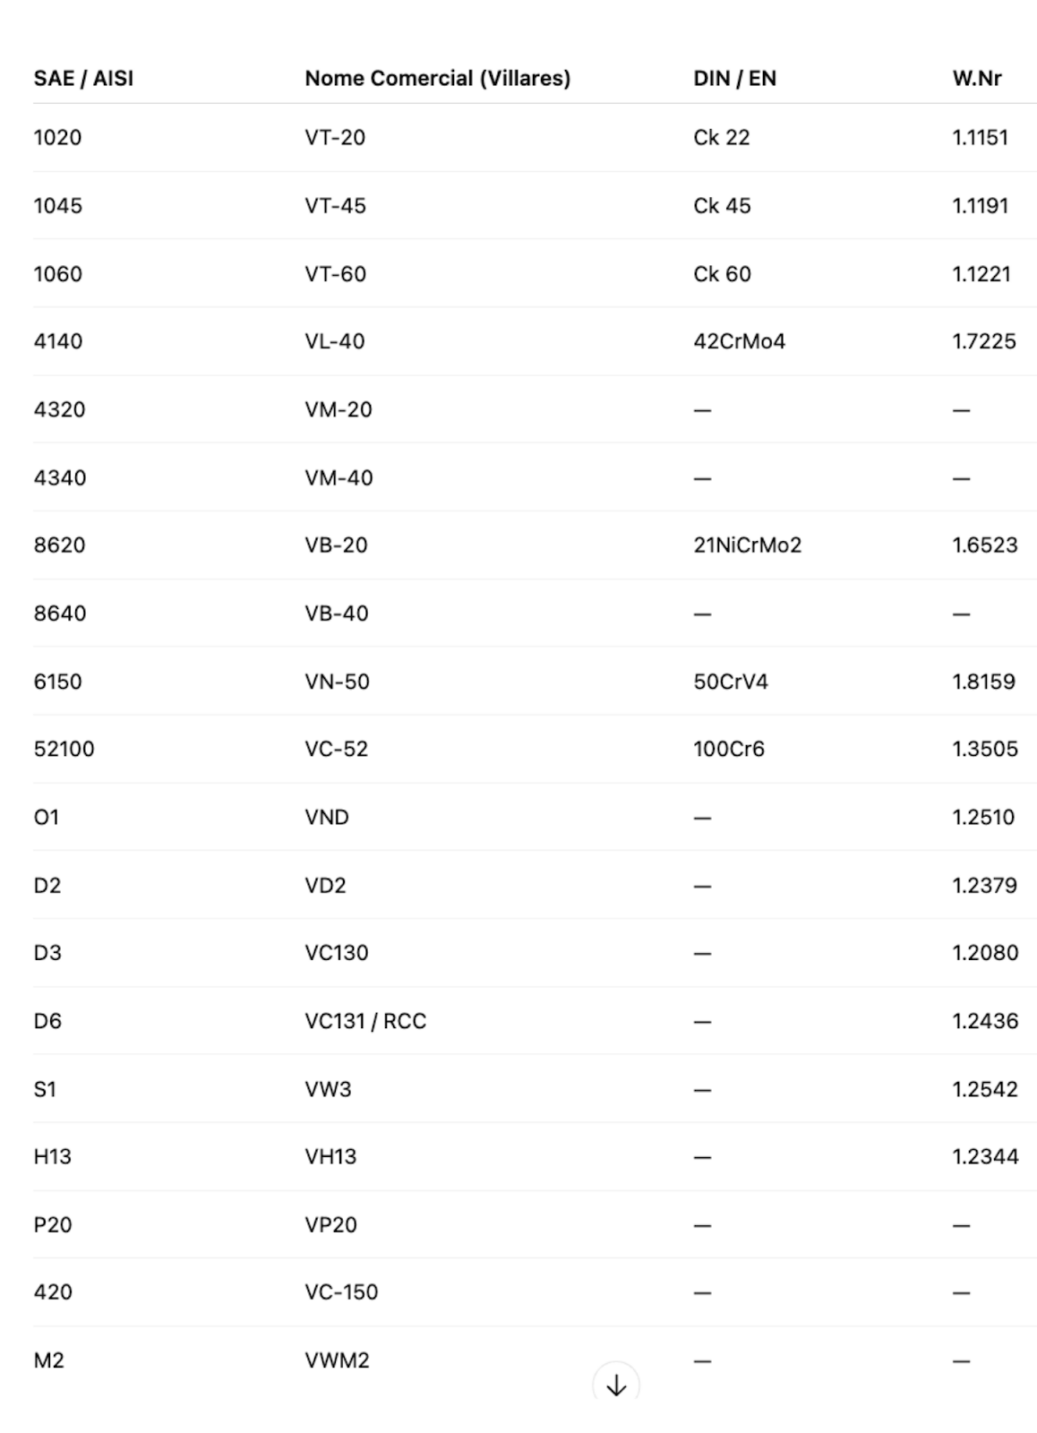Click the VWM2 cell

click(x=337, y=1360)
